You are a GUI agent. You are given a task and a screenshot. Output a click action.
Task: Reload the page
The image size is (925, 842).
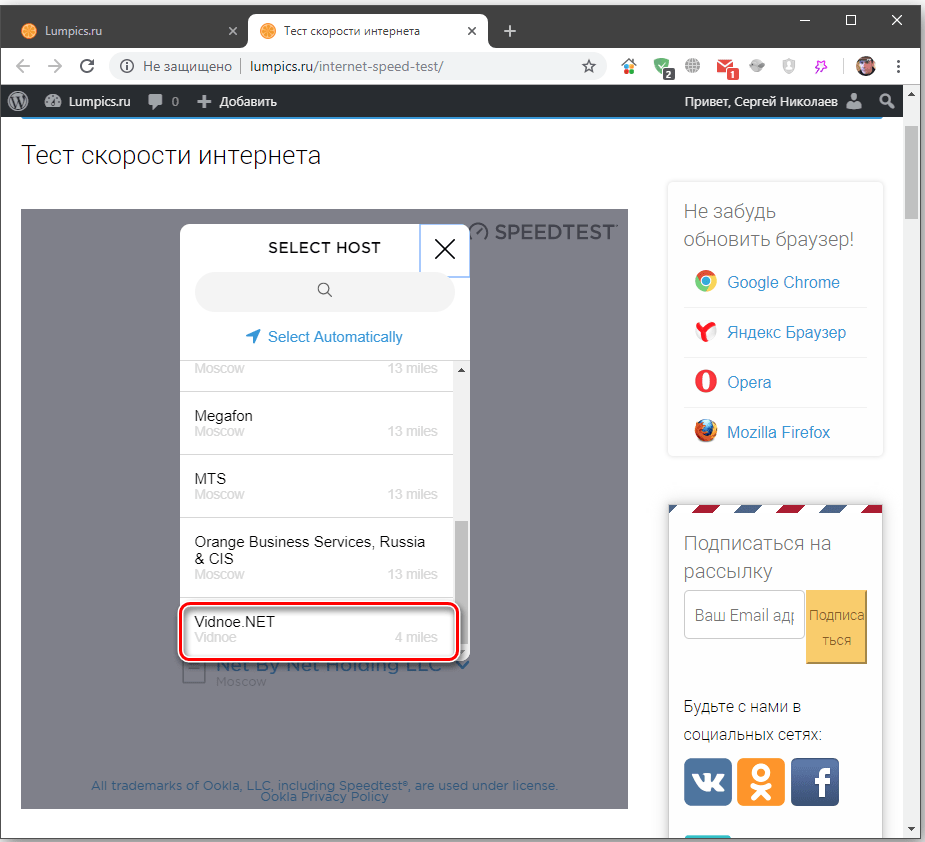click(87, 66)
